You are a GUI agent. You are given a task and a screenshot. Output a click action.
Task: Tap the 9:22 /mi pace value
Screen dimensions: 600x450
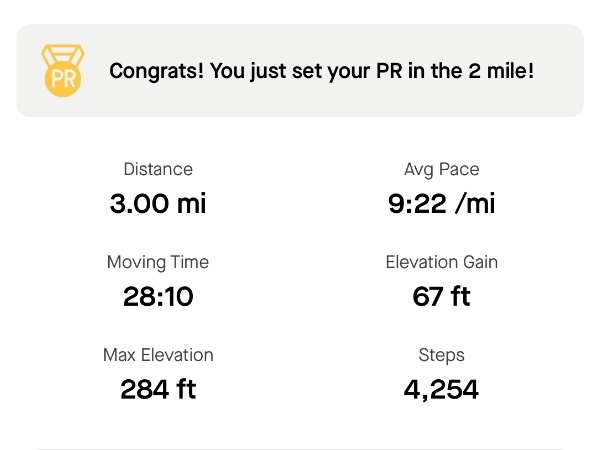pos(442,203)
